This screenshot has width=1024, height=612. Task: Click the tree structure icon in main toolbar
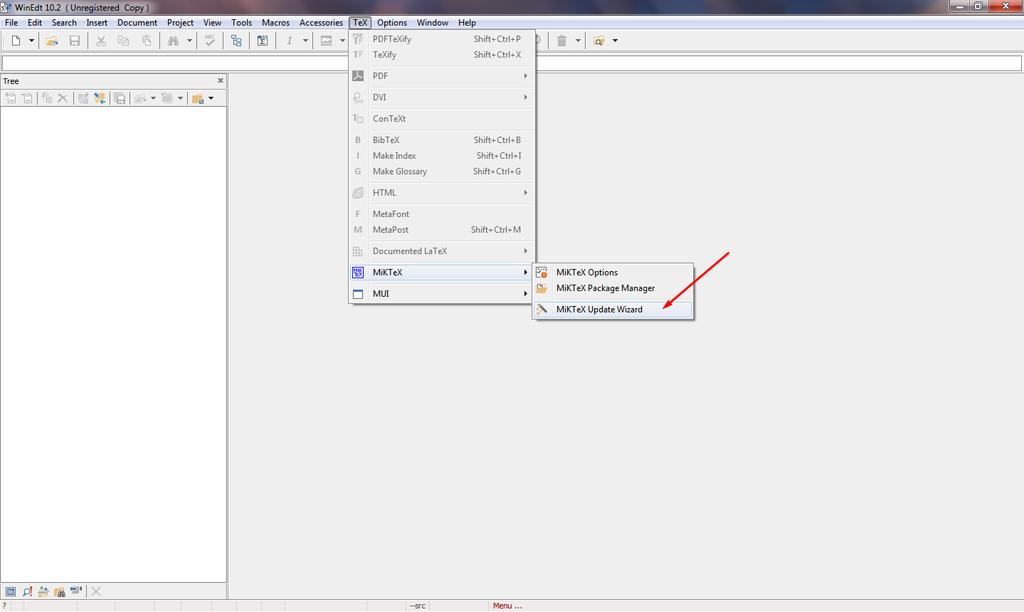coord(236,40)
